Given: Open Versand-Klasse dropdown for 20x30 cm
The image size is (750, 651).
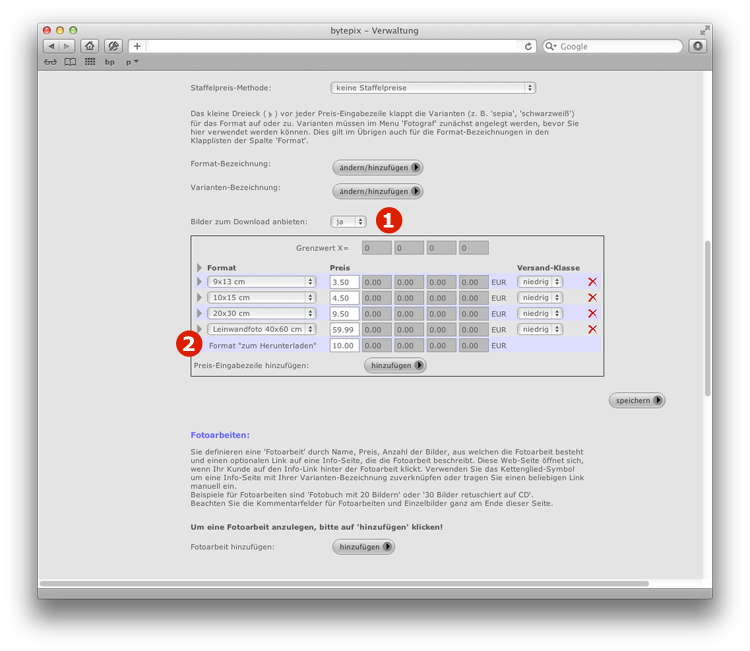Looking at the screenshot, I should pos(540,313).
